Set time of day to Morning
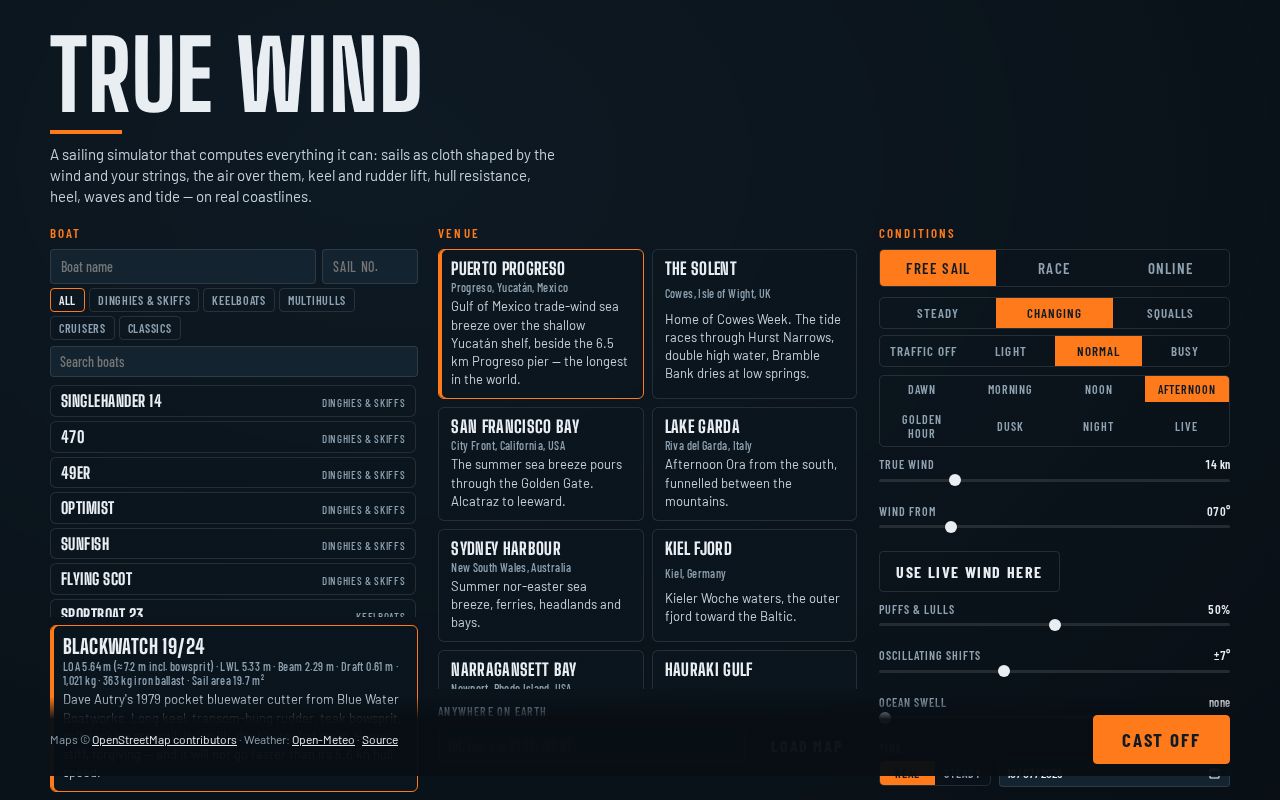 1010,389
